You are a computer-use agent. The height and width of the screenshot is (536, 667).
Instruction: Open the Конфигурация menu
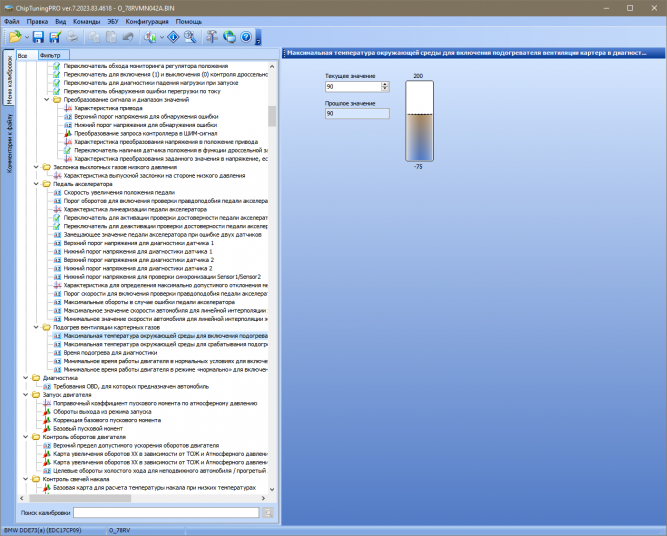click(147, 21)
